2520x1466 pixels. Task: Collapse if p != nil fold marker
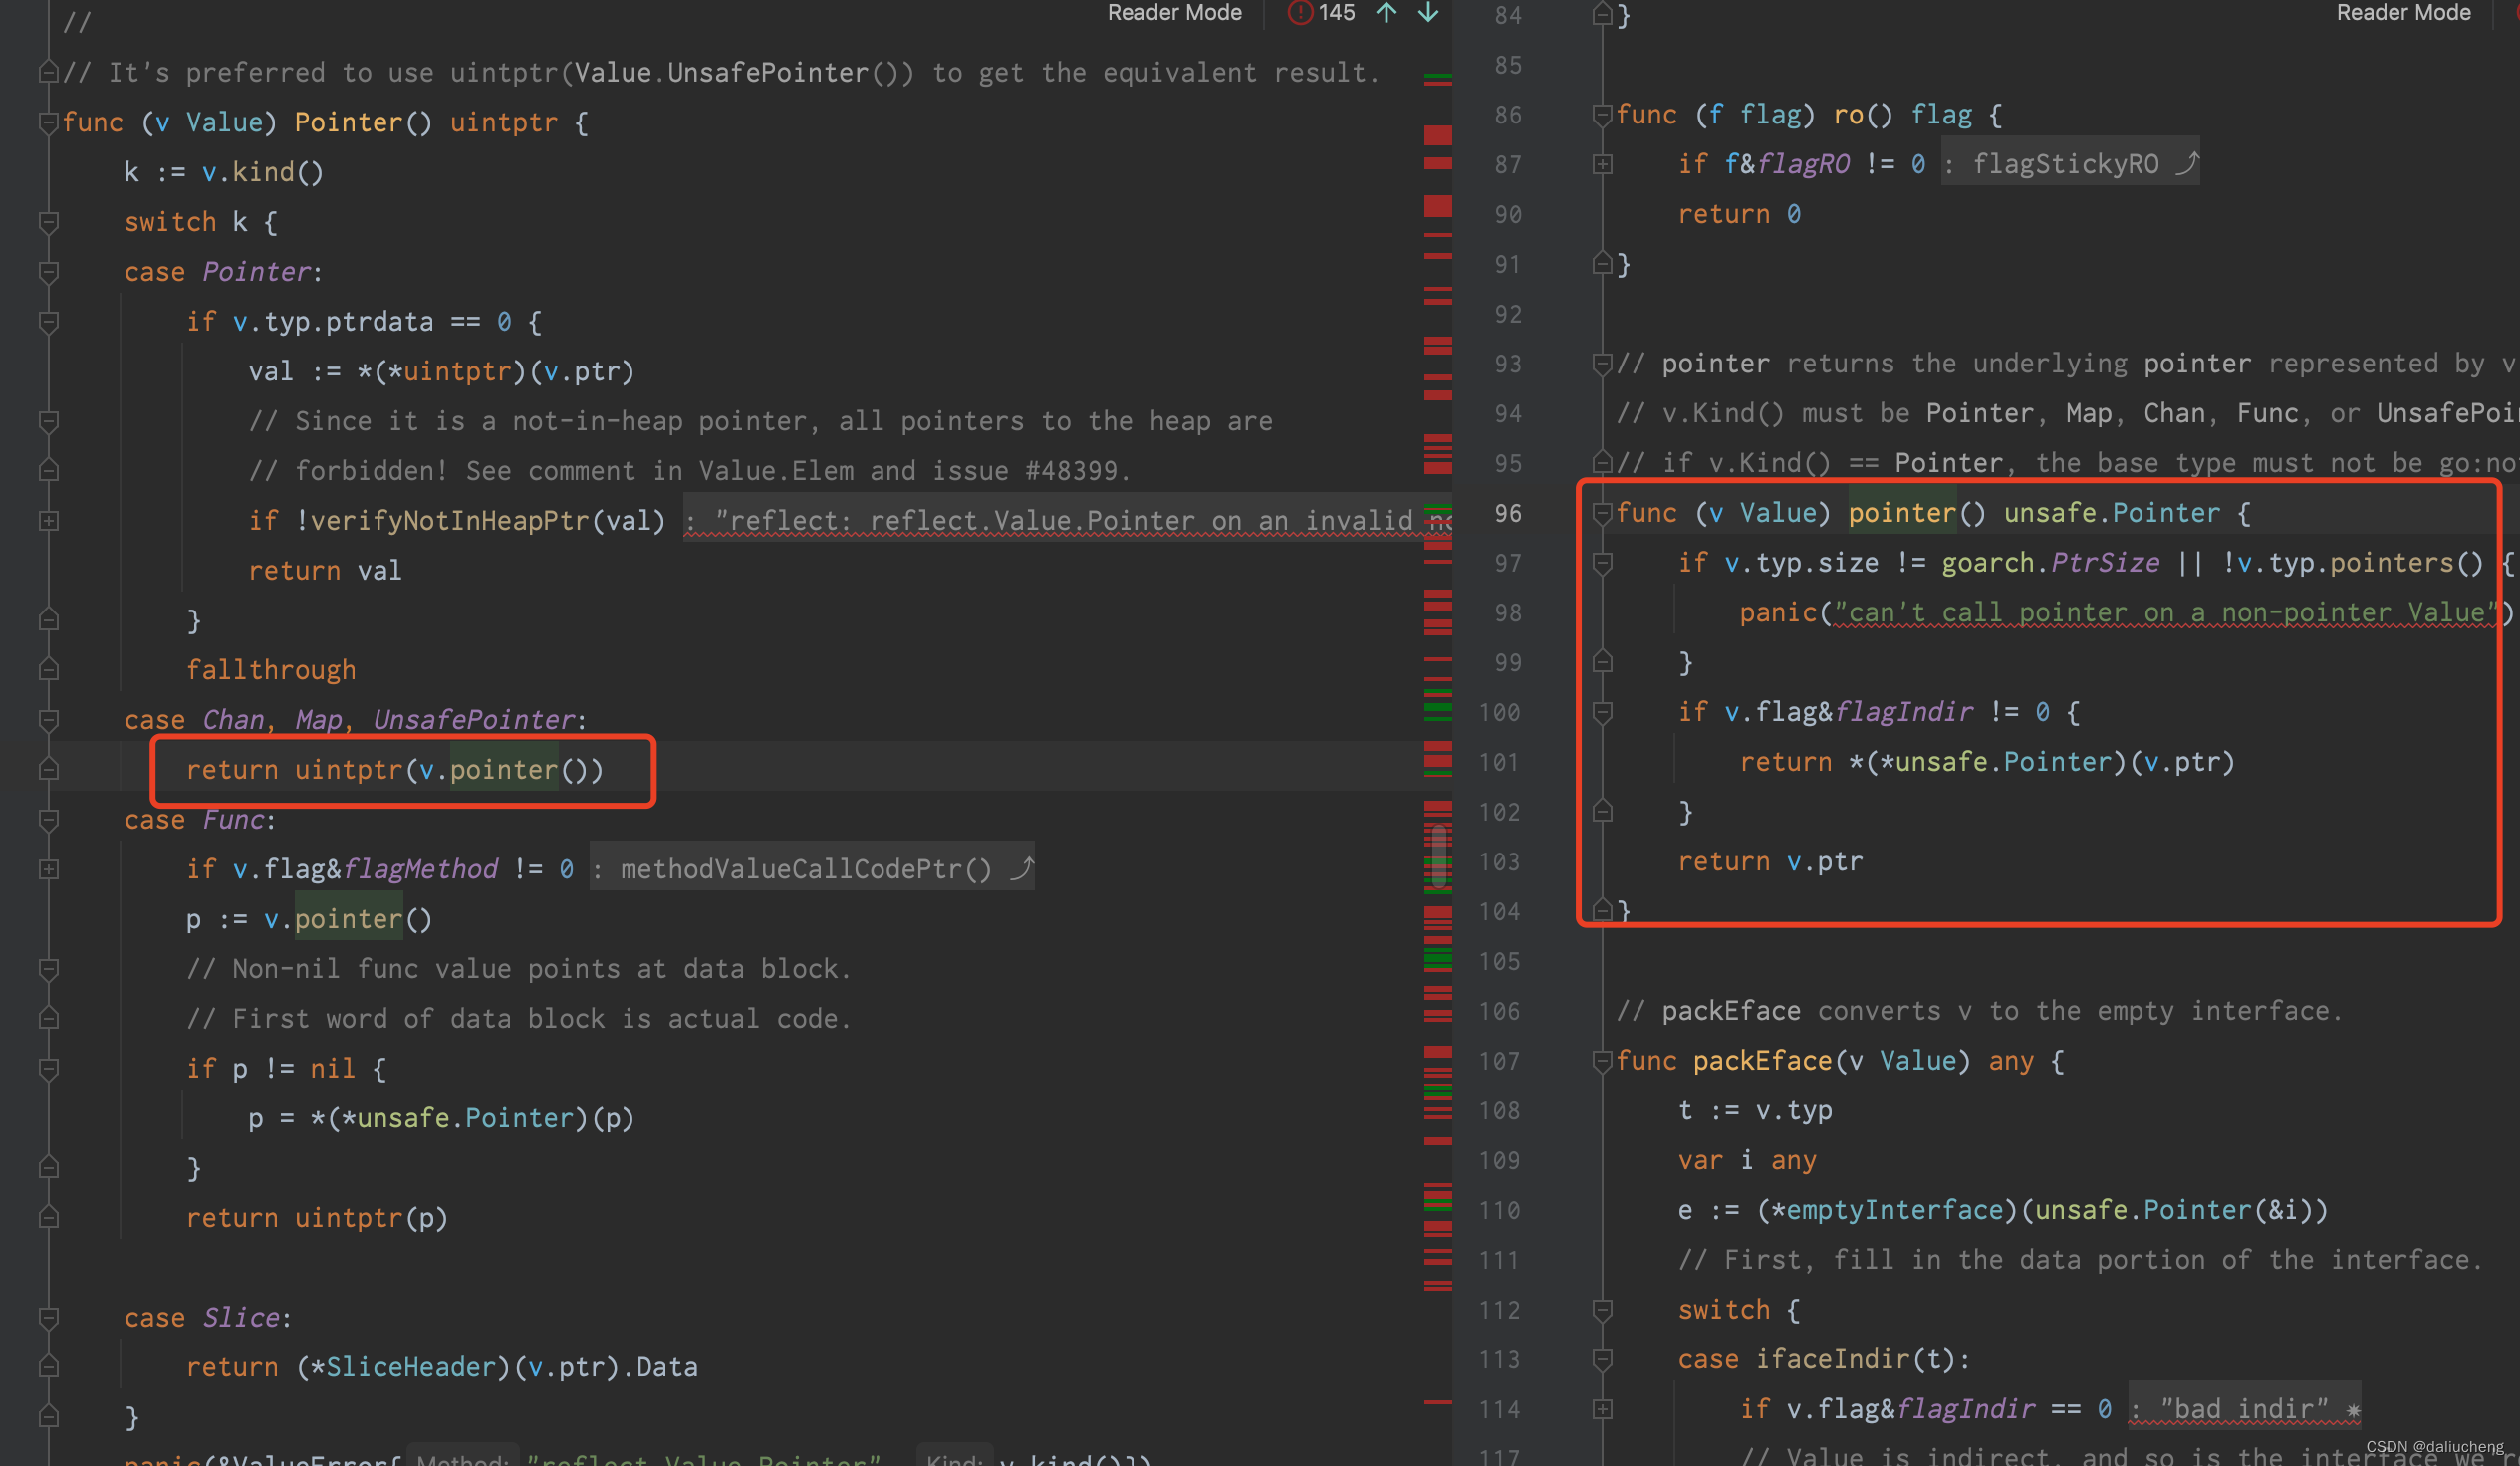pyautogui.click(x=48, y=1069)
